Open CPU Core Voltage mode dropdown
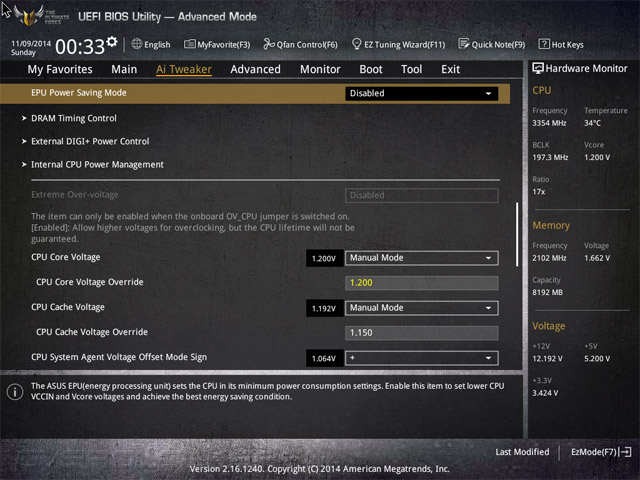Viewport: 640px width, 480px height. pos(422,258)
